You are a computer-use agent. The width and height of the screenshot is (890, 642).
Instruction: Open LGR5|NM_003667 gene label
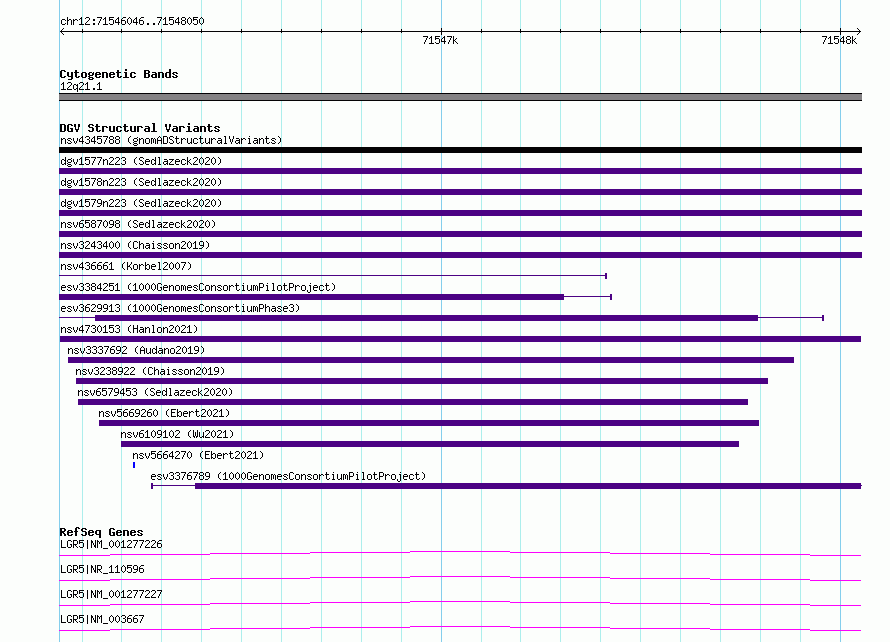pyautogui.click(x=102, y=619)
